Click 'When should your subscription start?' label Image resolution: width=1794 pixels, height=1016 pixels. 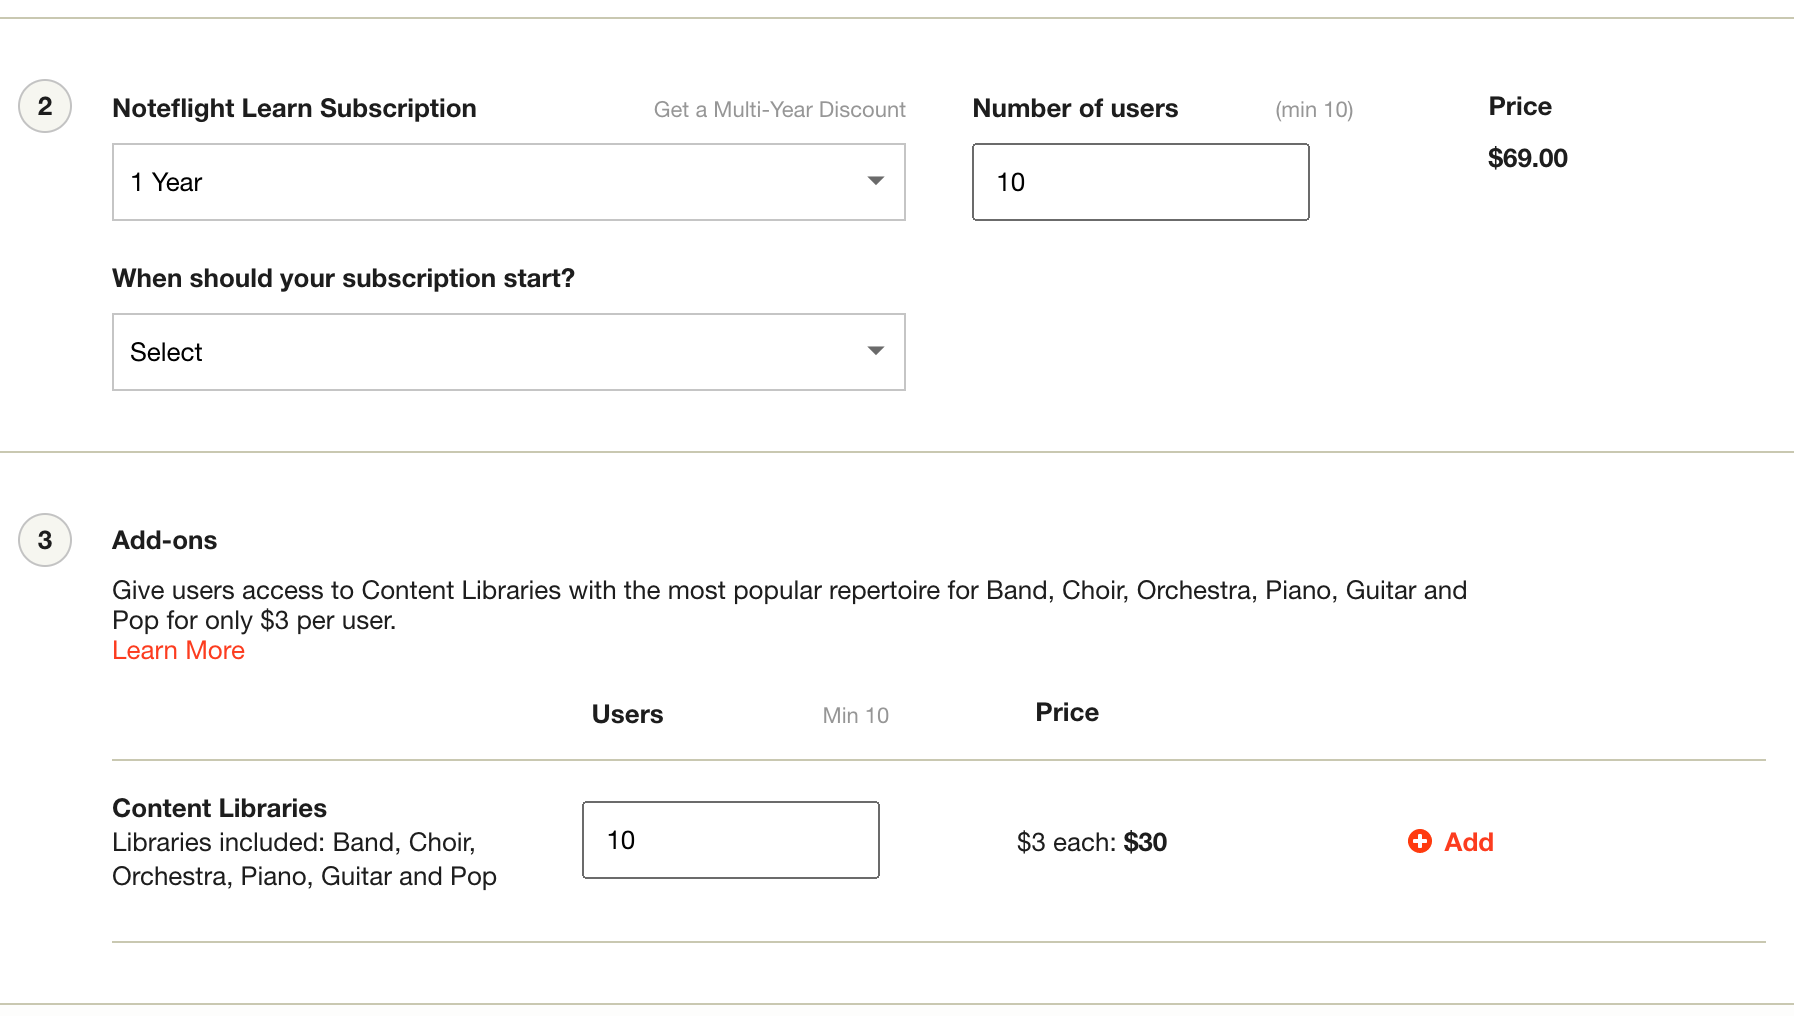point(343,278)
